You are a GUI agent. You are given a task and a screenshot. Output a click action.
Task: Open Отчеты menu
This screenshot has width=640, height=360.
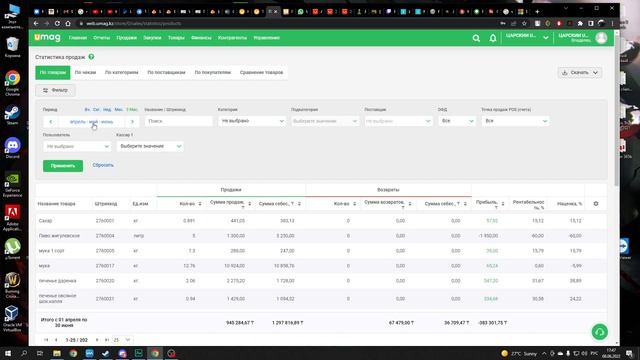(102, 38)
